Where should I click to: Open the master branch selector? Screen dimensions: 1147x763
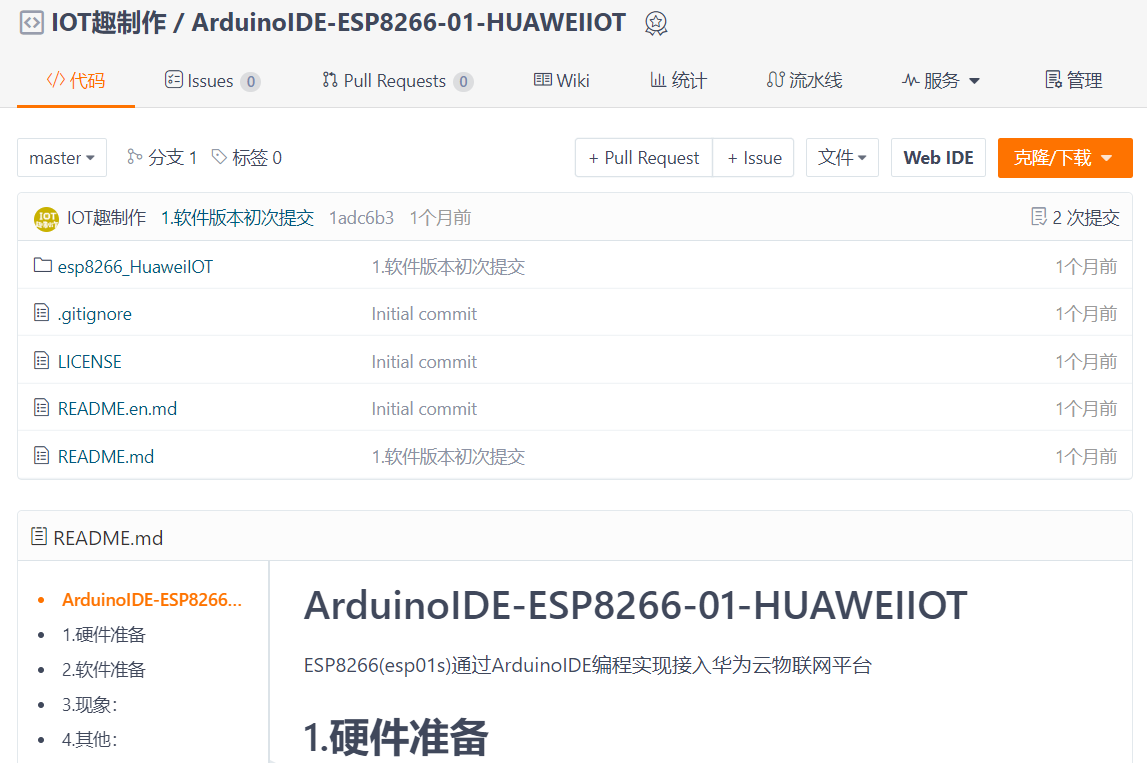pyautogui.click(x=62, y=157)
